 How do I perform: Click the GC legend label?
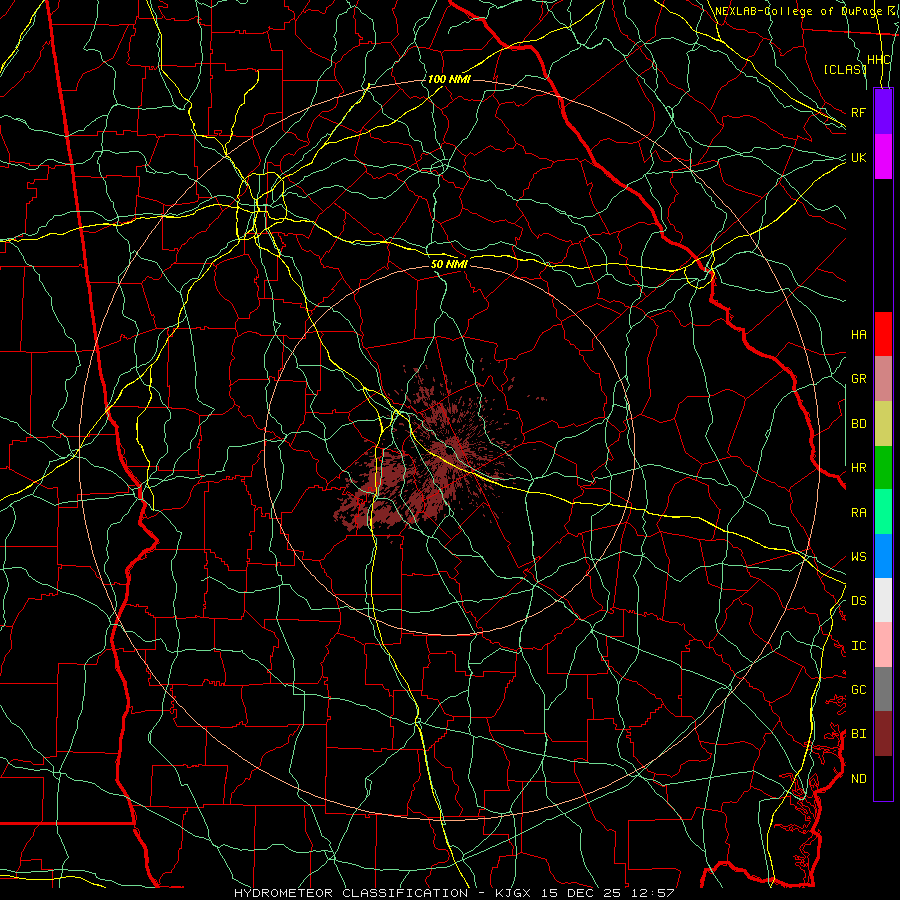858,690
